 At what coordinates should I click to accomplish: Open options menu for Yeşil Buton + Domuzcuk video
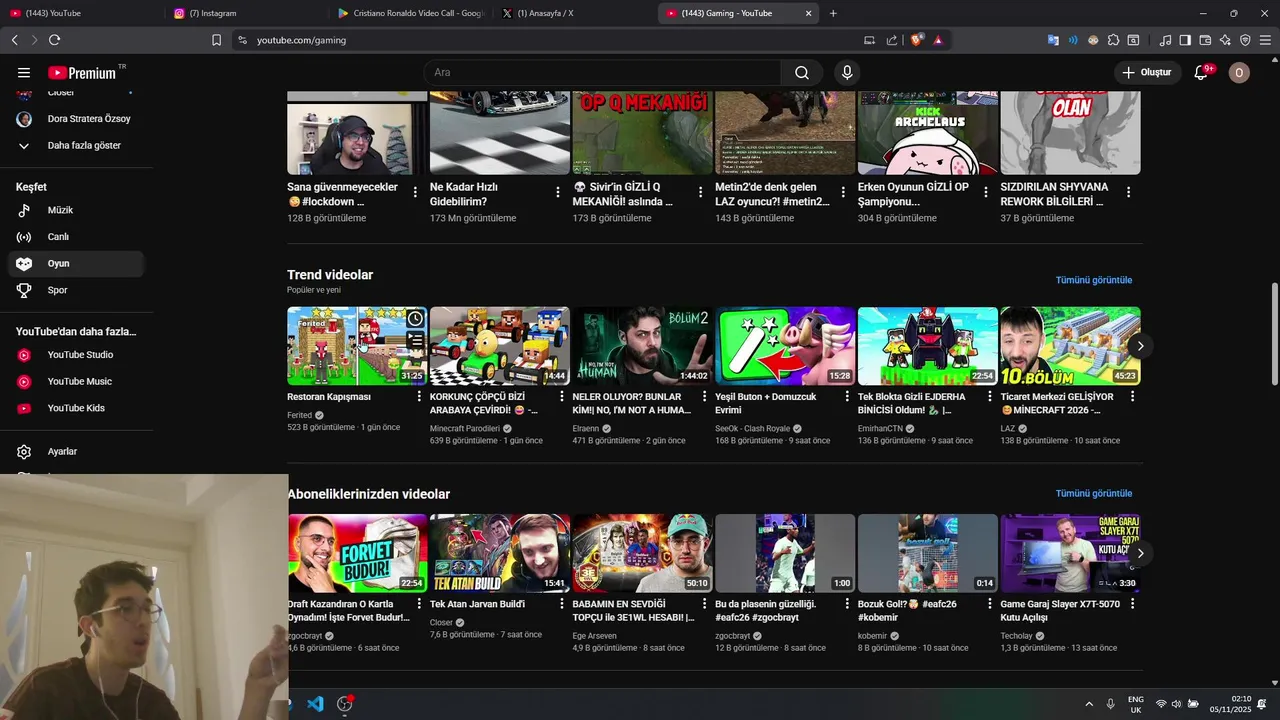click(846, 397)
